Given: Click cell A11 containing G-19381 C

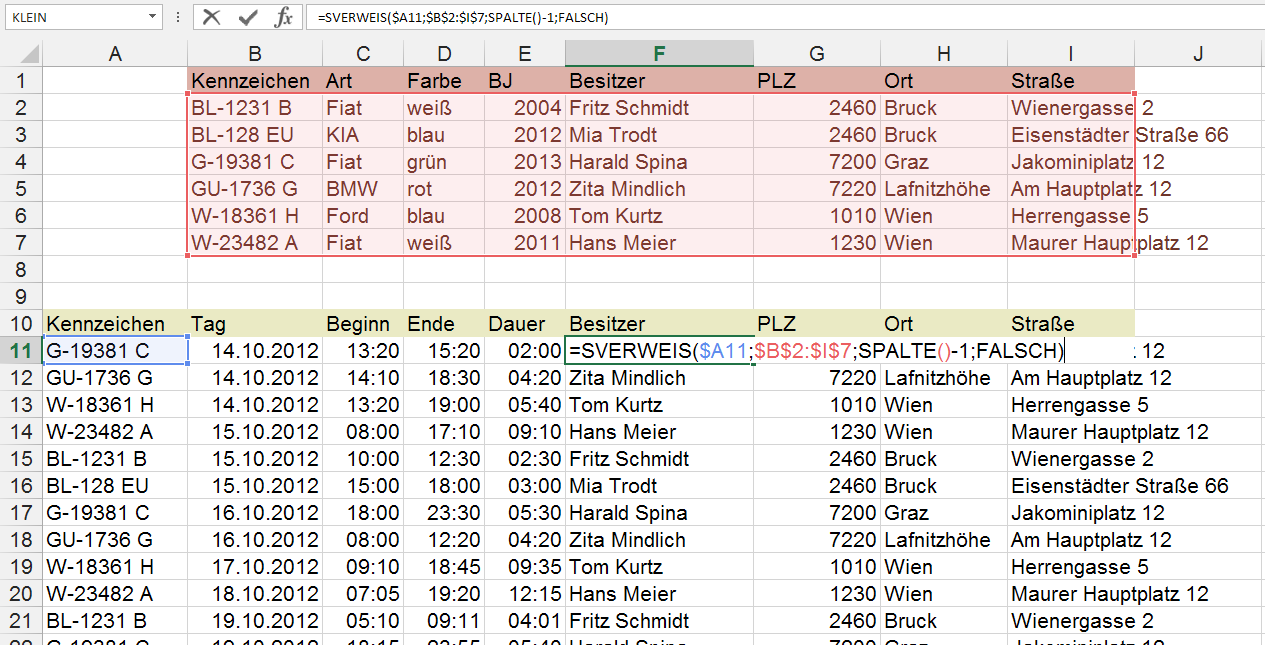Looking at the screenshot, I should [115, 351].
